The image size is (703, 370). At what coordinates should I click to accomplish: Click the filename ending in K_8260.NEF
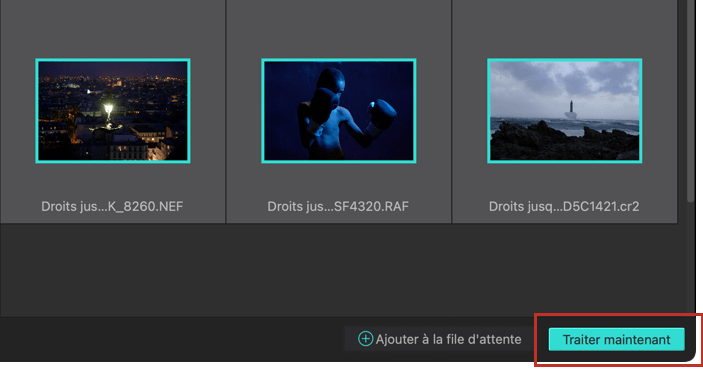pyautogui.click(x=112, y=206)
